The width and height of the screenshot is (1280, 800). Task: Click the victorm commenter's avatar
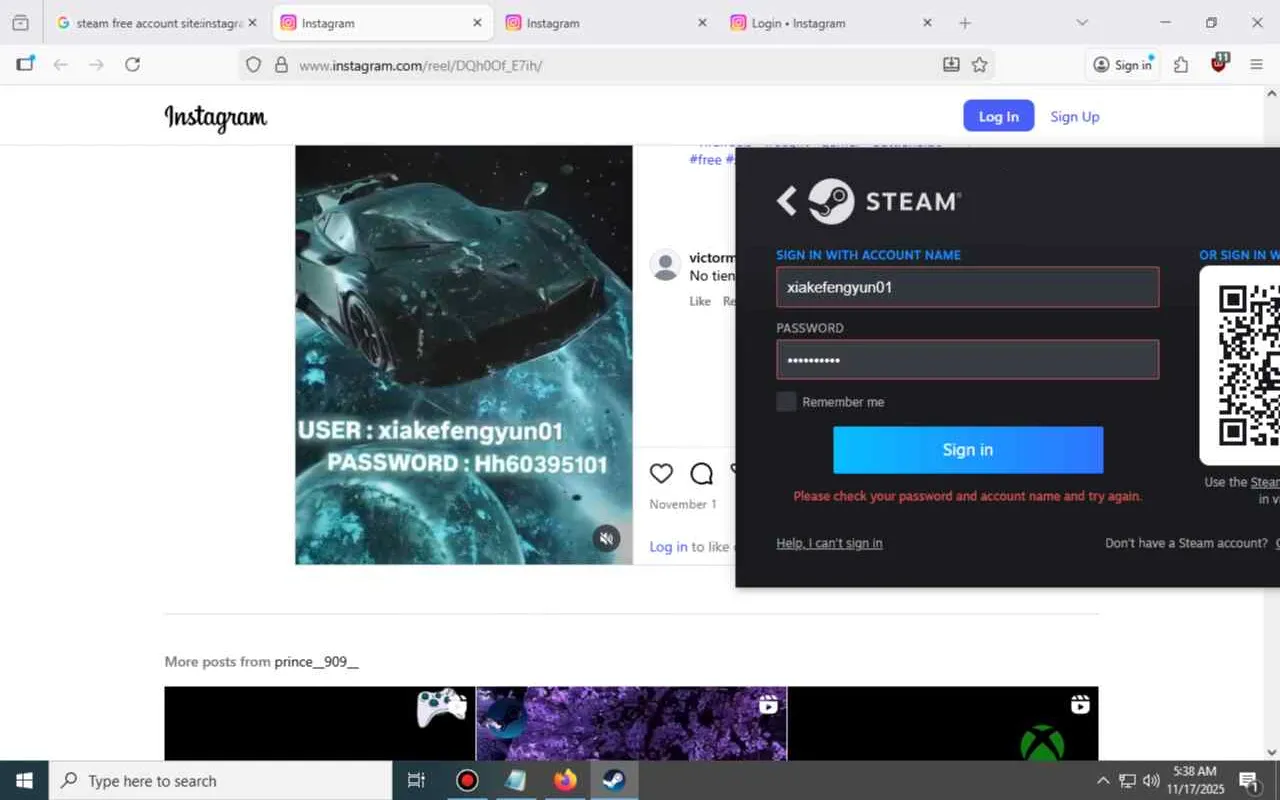click(665, 265)
